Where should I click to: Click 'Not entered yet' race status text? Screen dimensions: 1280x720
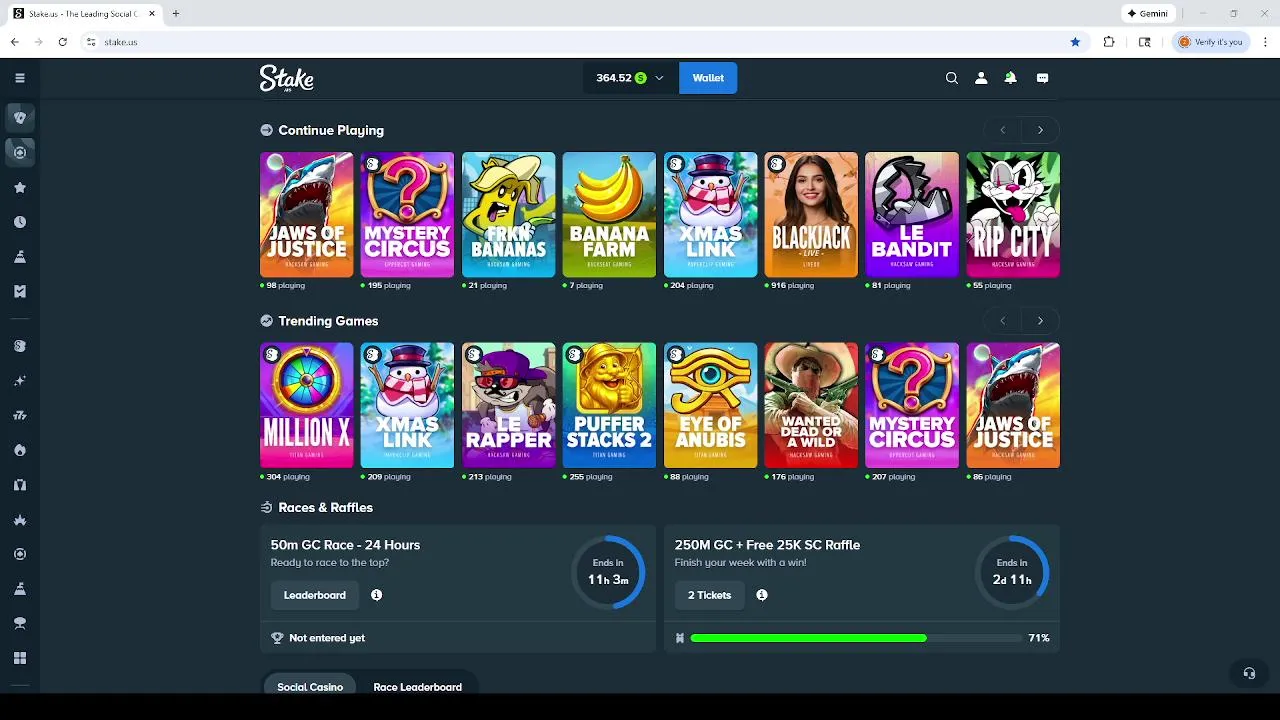click(x=327, y=638)
